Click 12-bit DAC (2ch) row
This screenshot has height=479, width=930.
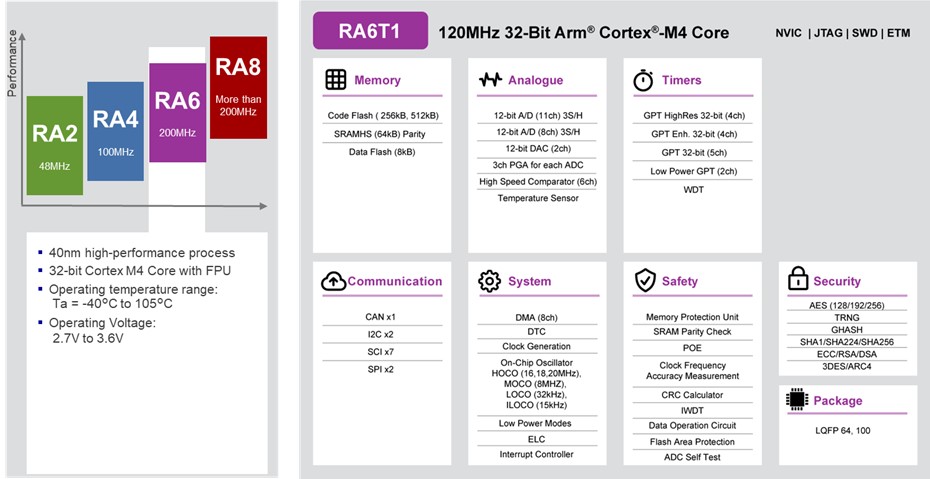coord(537,148)
